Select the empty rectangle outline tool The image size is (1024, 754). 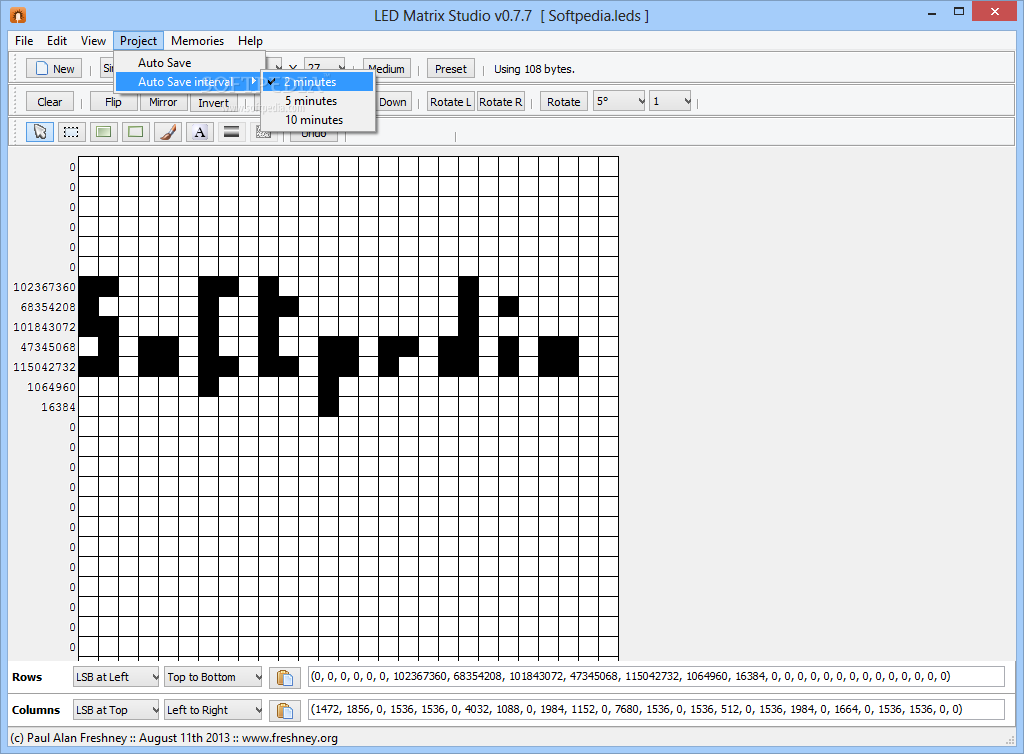coord(135,133)
